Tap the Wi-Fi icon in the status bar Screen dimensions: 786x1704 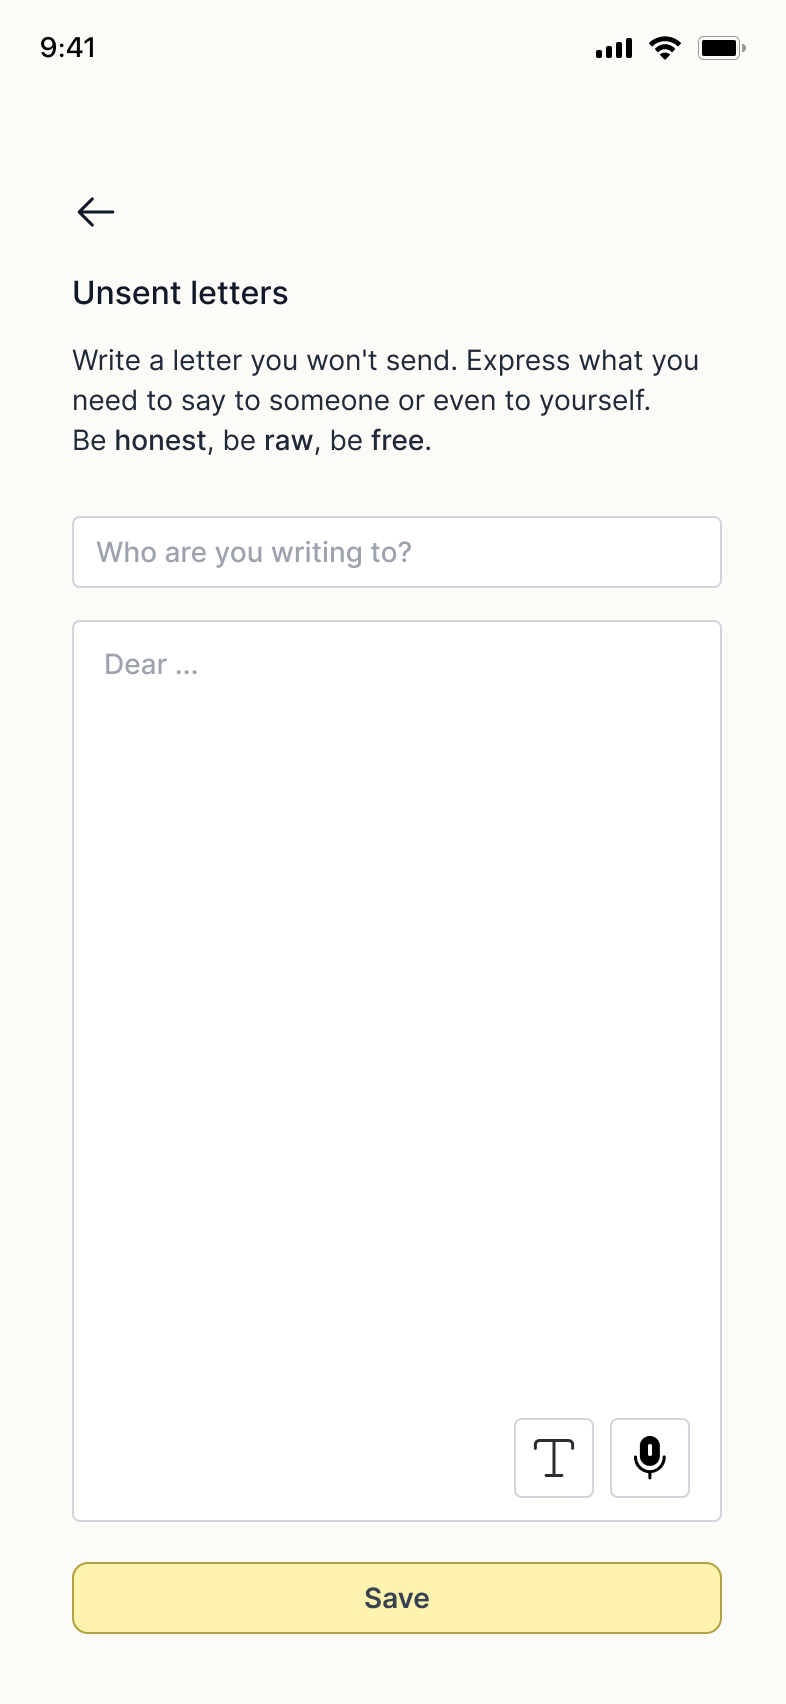click(x=664, y=47)
